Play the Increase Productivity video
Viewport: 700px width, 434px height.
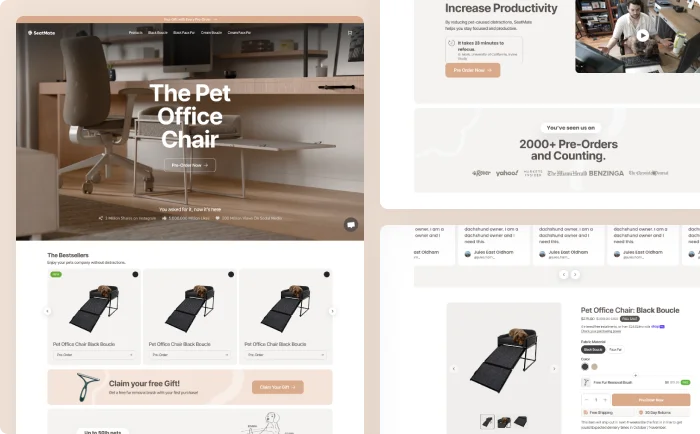642,35
